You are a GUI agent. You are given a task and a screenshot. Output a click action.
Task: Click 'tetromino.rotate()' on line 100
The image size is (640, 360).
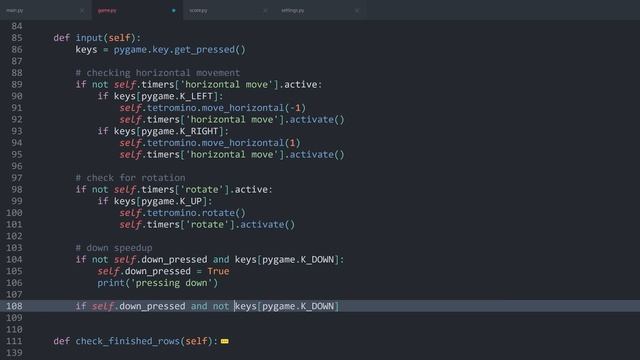196,213
